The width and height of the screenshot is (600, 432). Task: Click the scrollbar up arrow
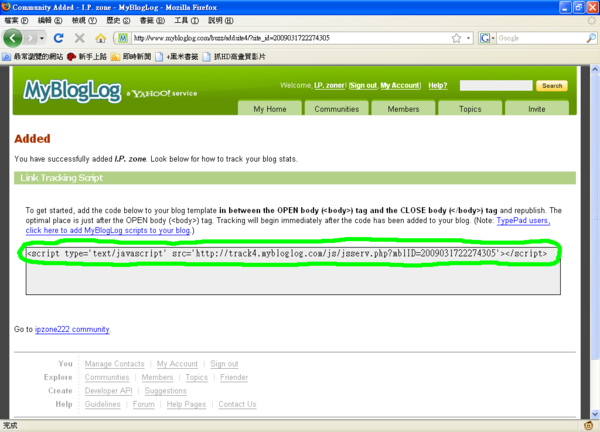595,70
